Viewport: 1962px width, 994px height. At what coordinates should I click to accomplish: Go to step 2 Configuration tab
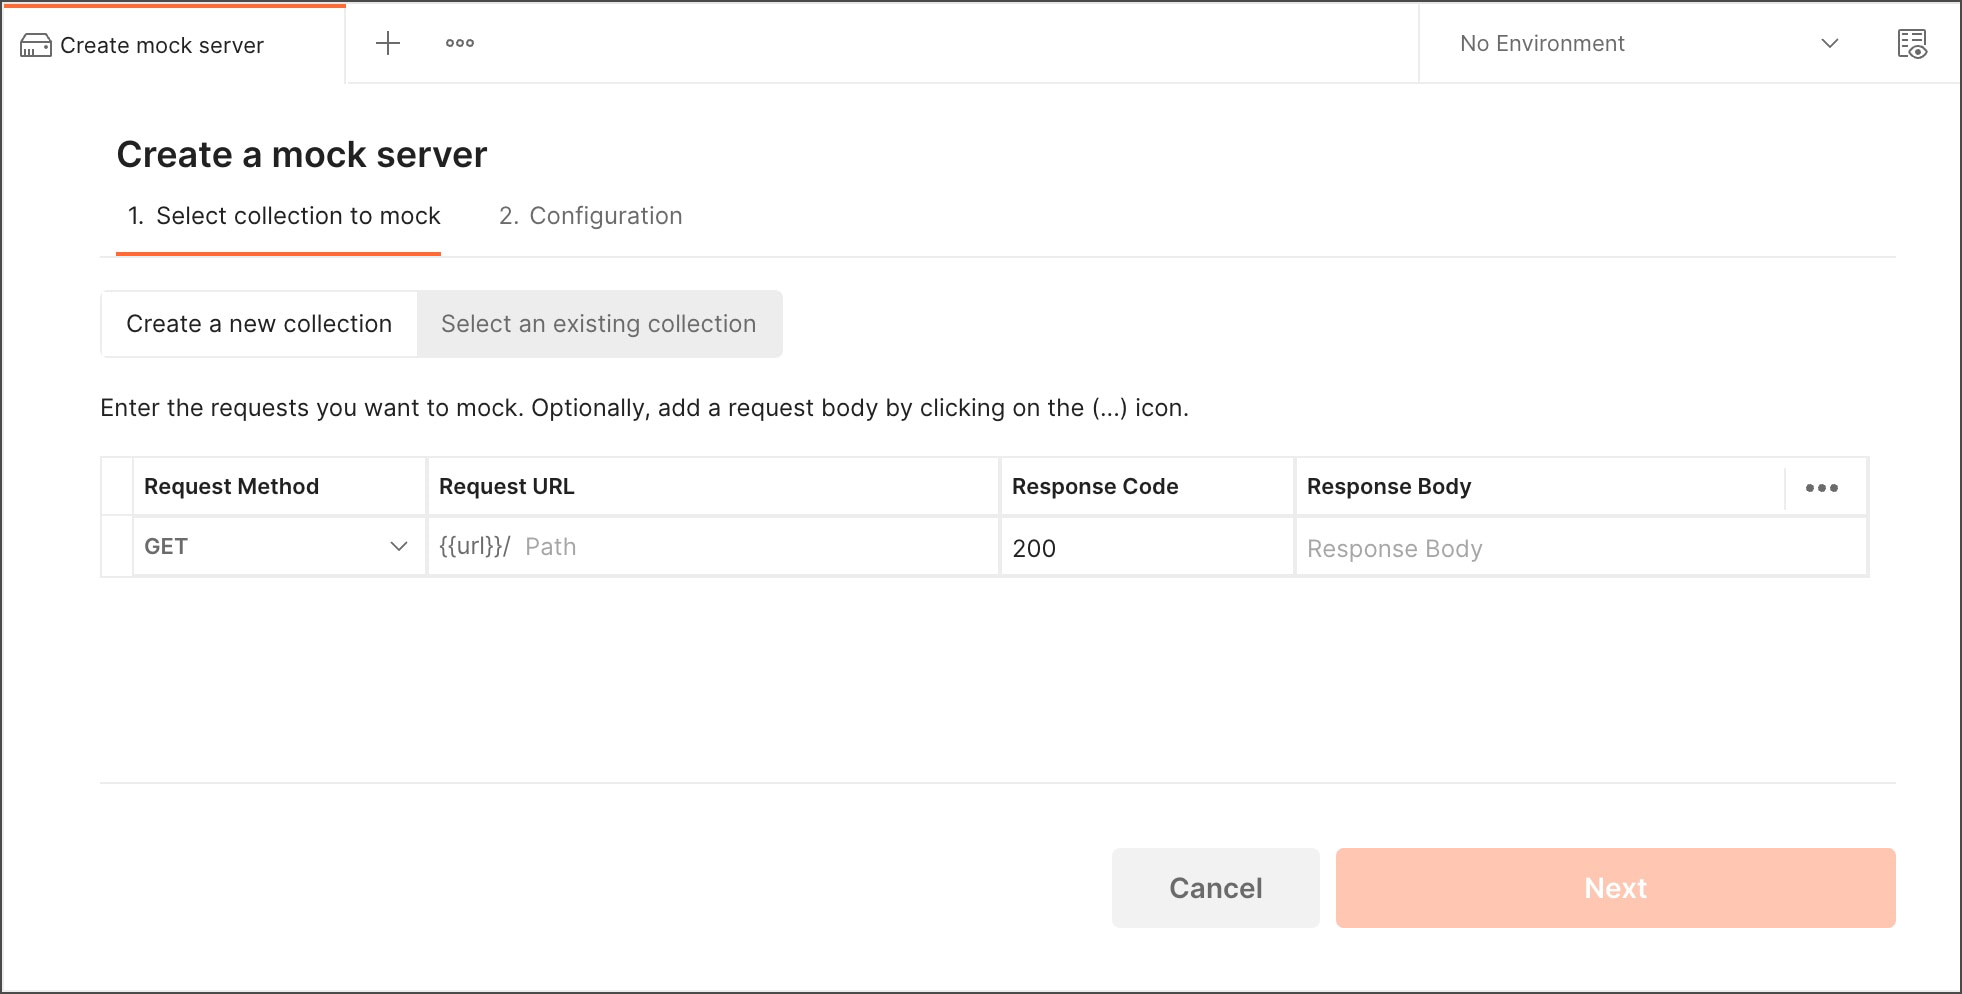pos(591,216)
